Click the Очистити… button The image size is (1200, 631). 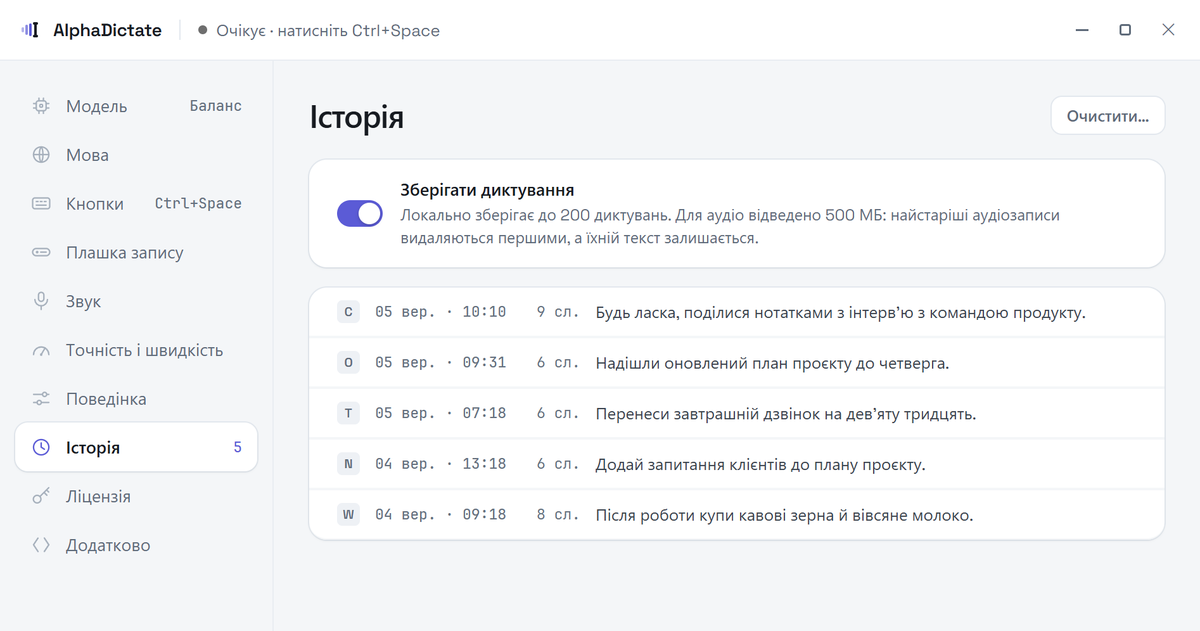pyautogui.click(x=1108, y=116)
